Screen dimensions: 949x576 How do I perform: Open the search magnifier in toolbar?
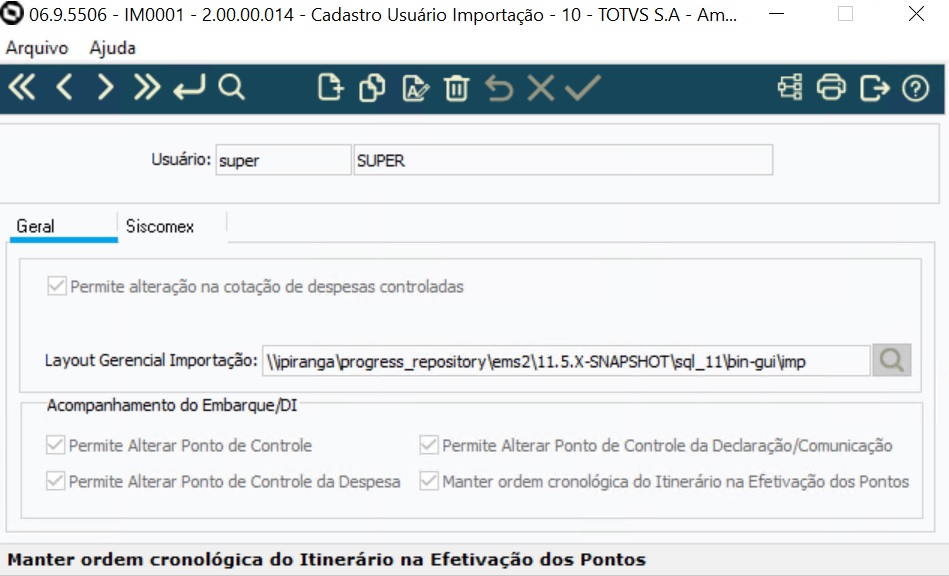coord(231,88)
